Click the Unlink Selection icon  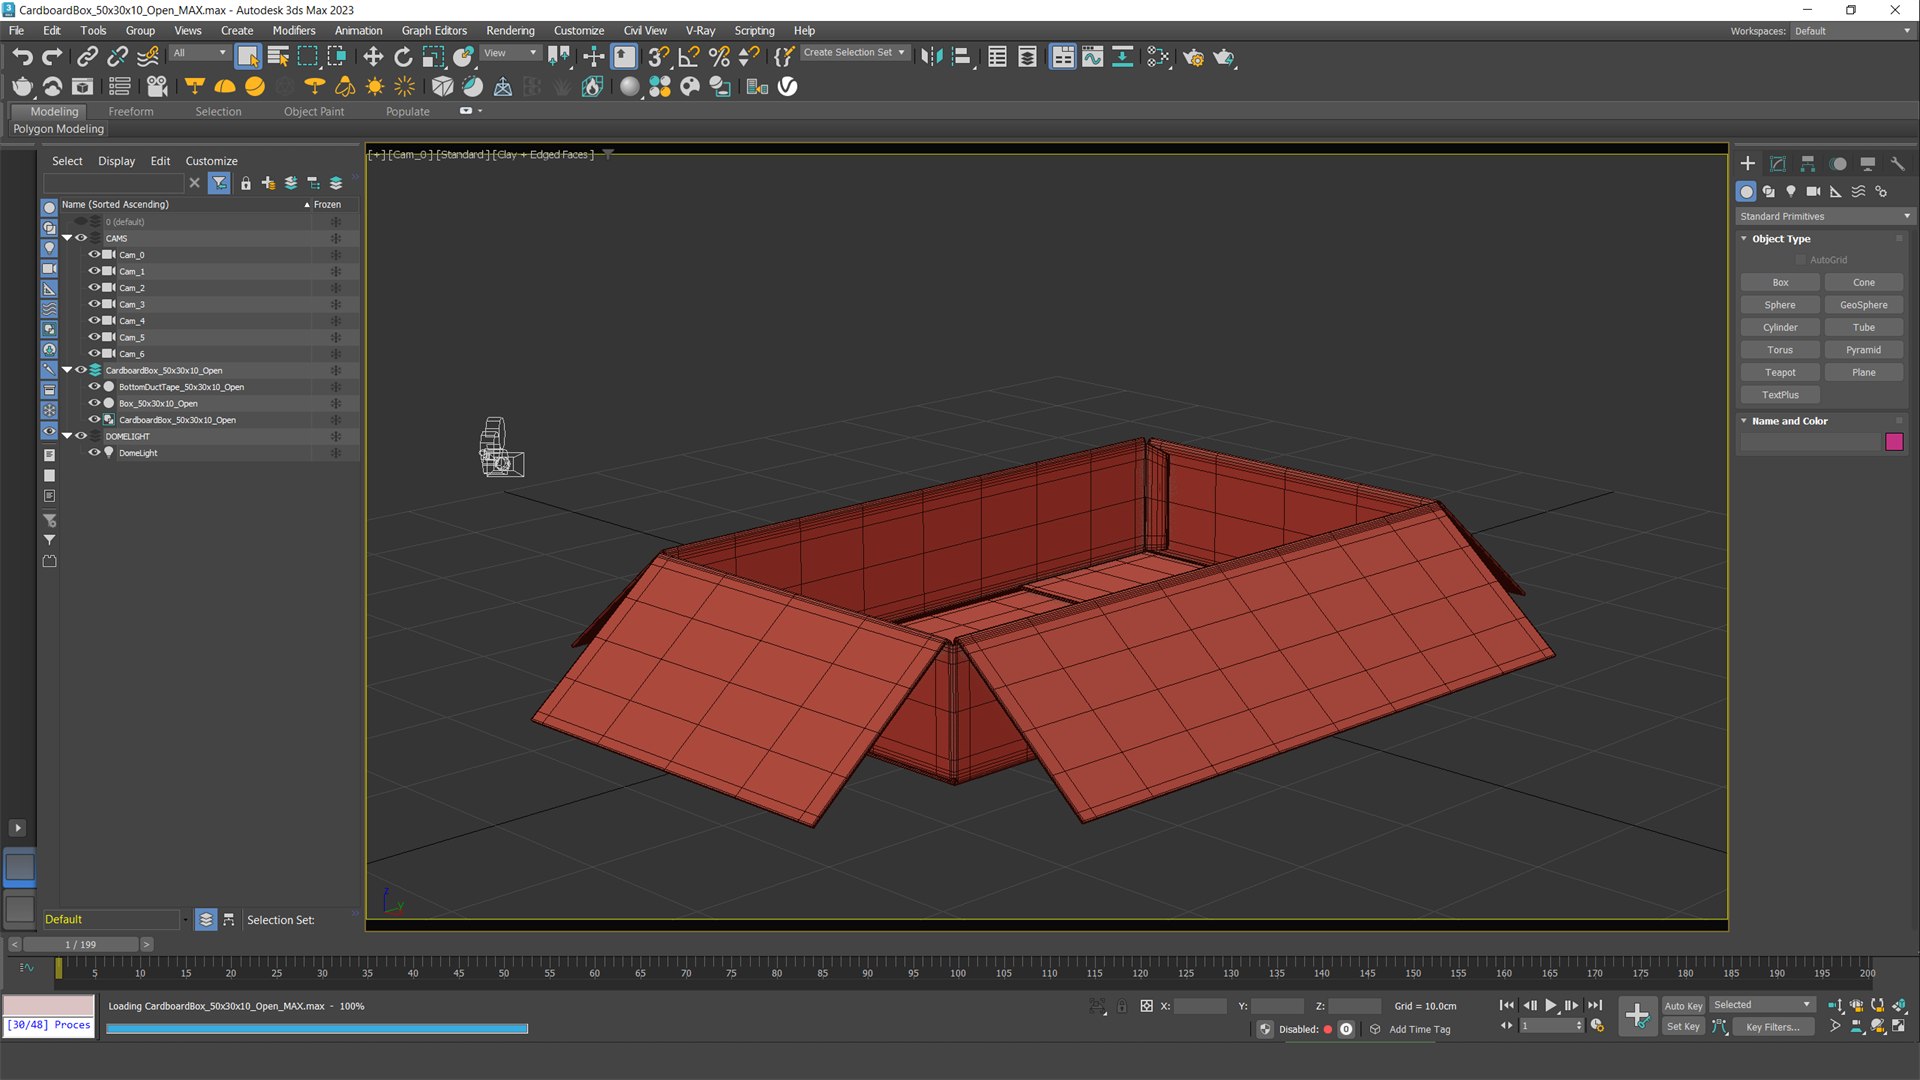coord(118,57)
